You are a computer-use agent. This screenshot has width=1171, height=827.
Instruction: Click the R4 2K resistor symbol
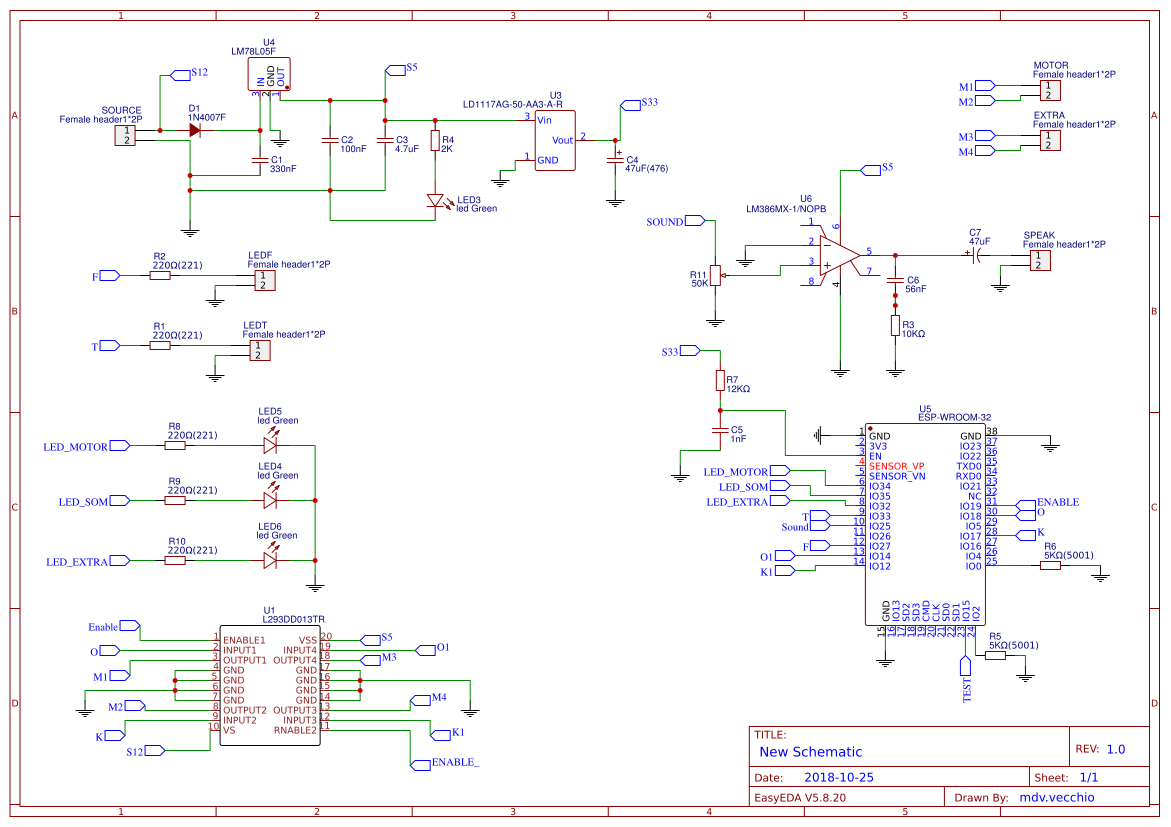click(435, 140)
